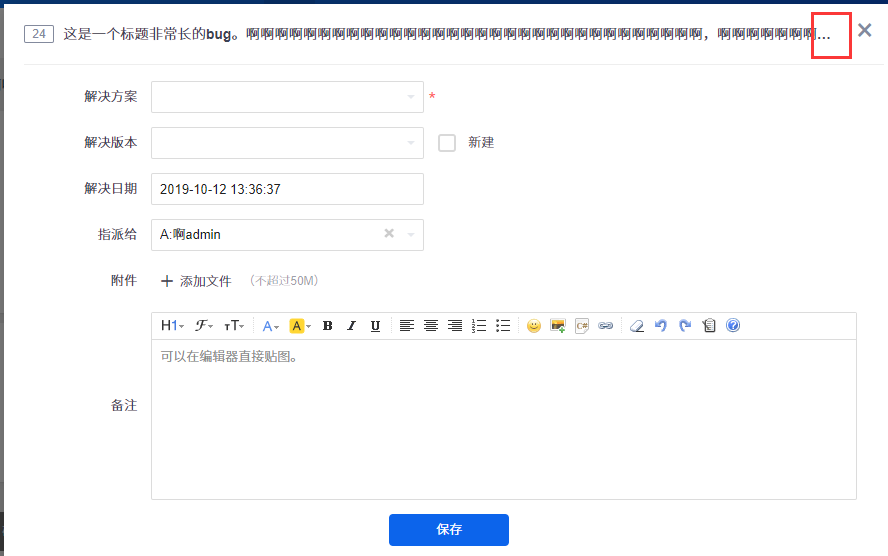Align text right
This screenshot has width=888, height=556.
(455, 326)
